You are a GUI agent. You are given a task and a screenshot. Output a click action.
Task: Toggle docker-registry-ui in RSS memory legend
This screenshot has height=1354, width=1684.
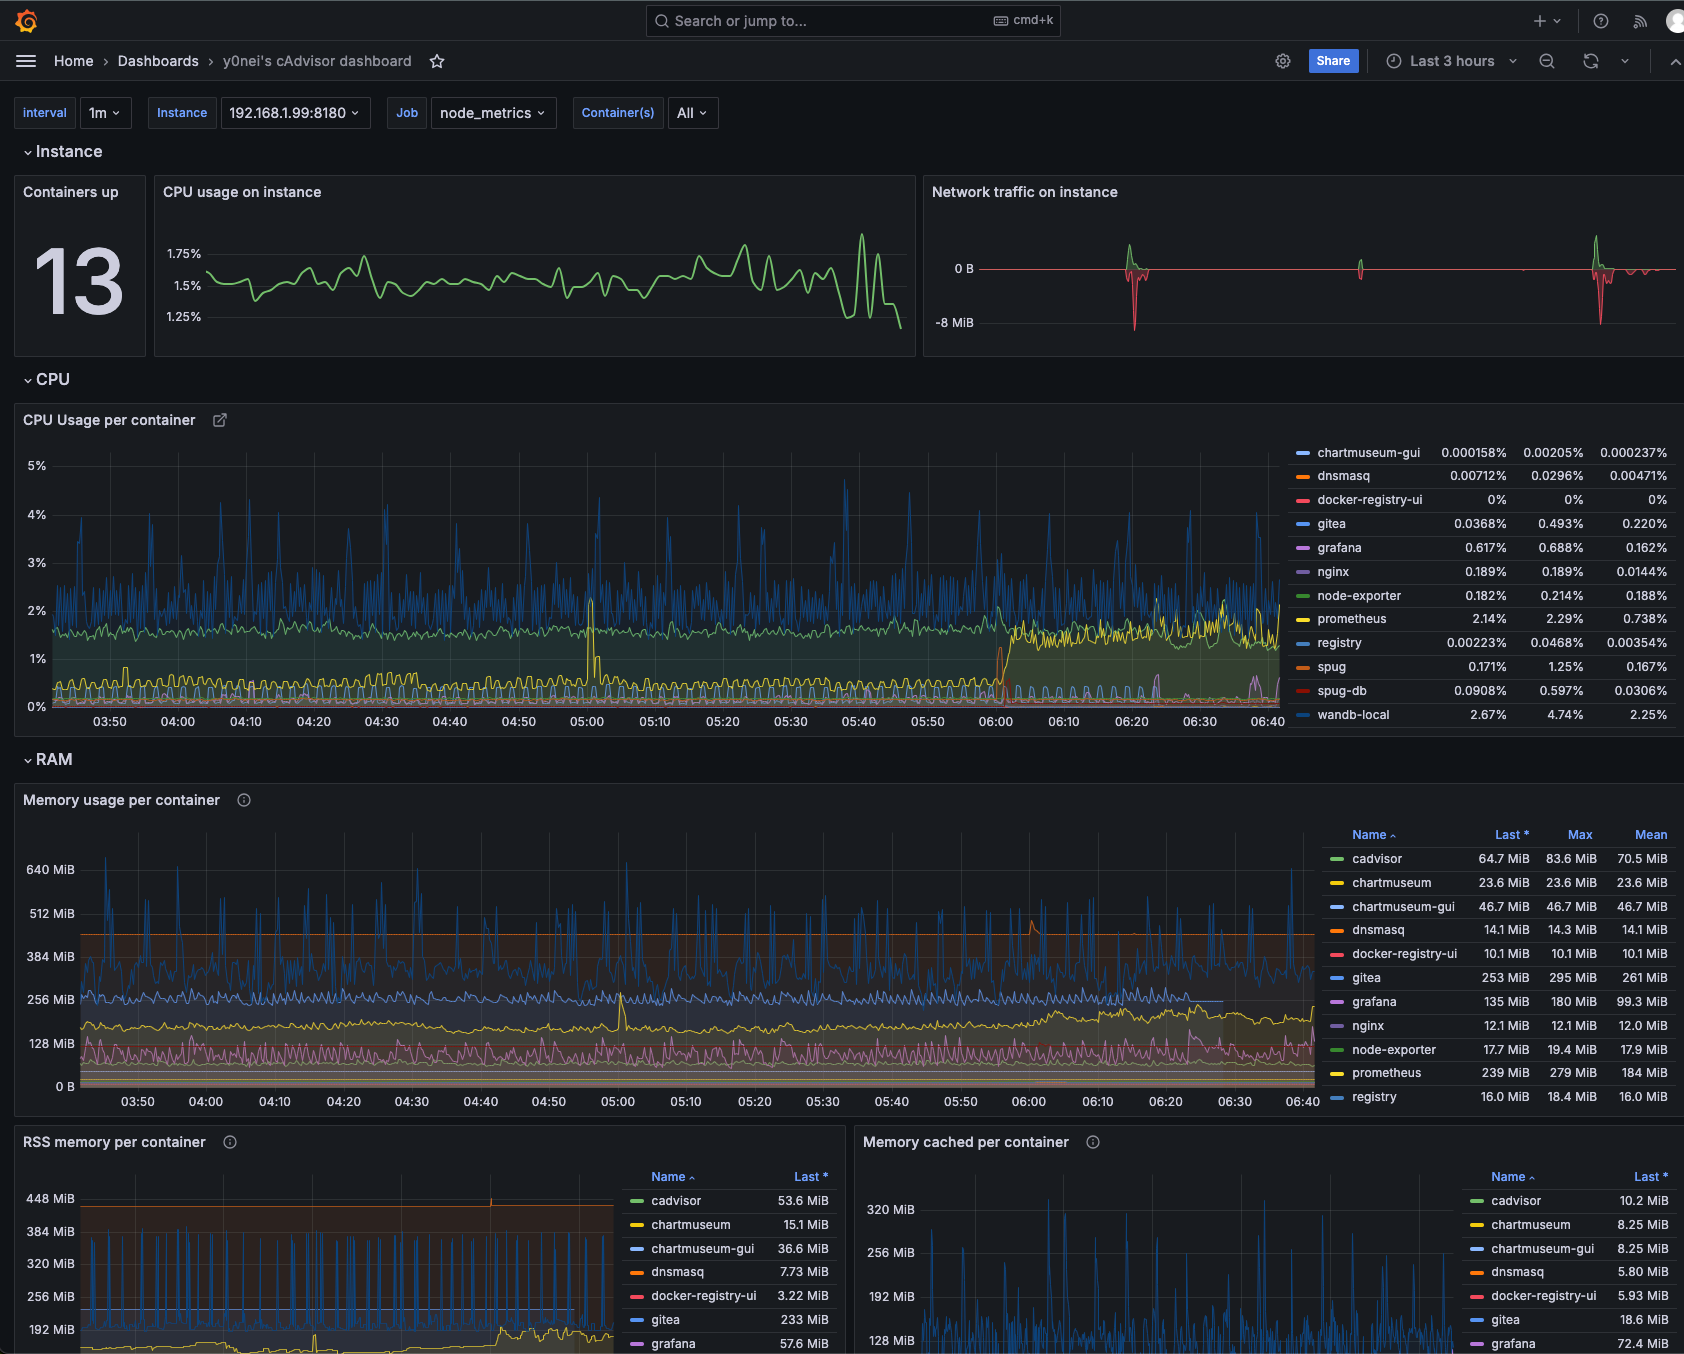click(x=703, y=1296)
